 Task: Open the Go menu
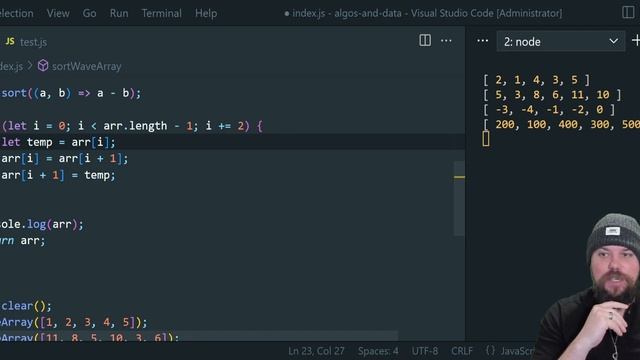tap(89, 13)
